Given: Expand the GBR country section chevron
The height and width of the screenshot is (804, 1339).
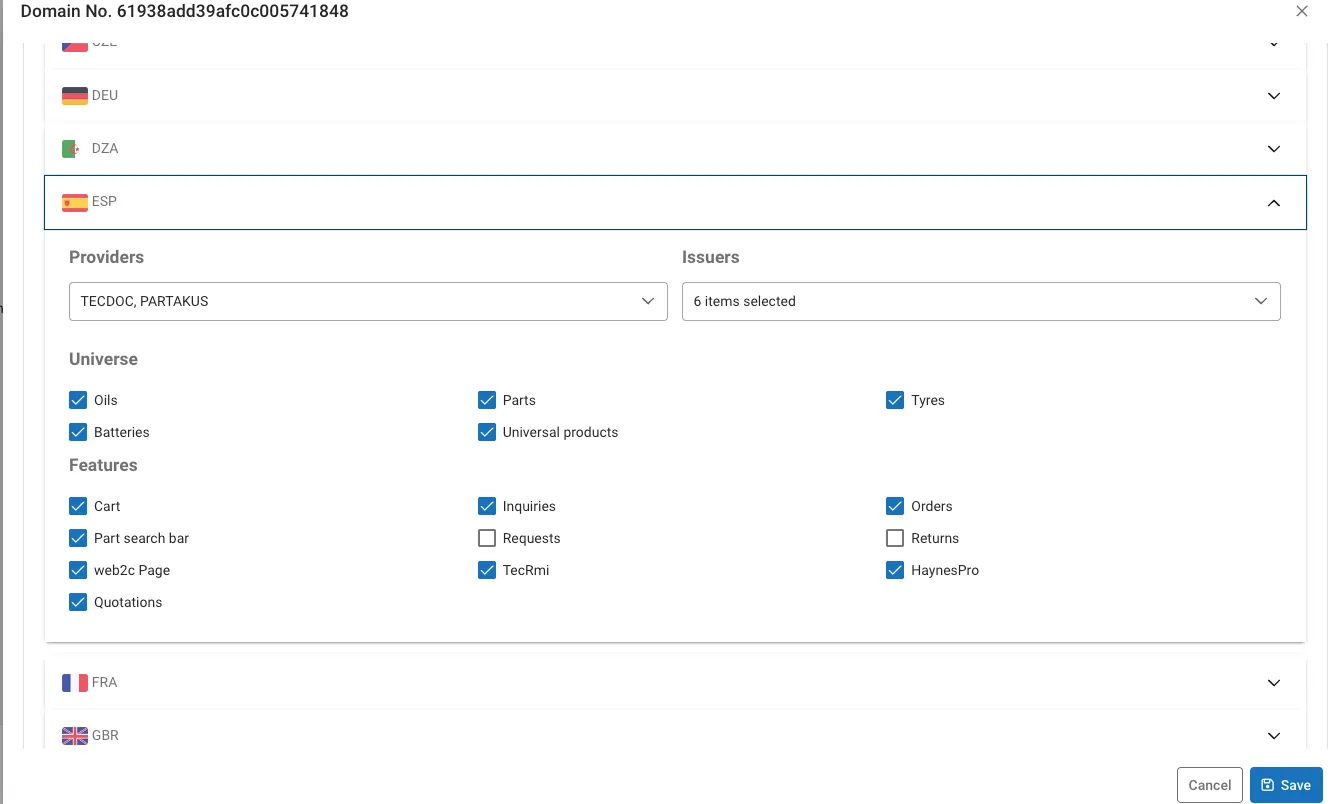Looking at the screenshot, I should 1274,736.
